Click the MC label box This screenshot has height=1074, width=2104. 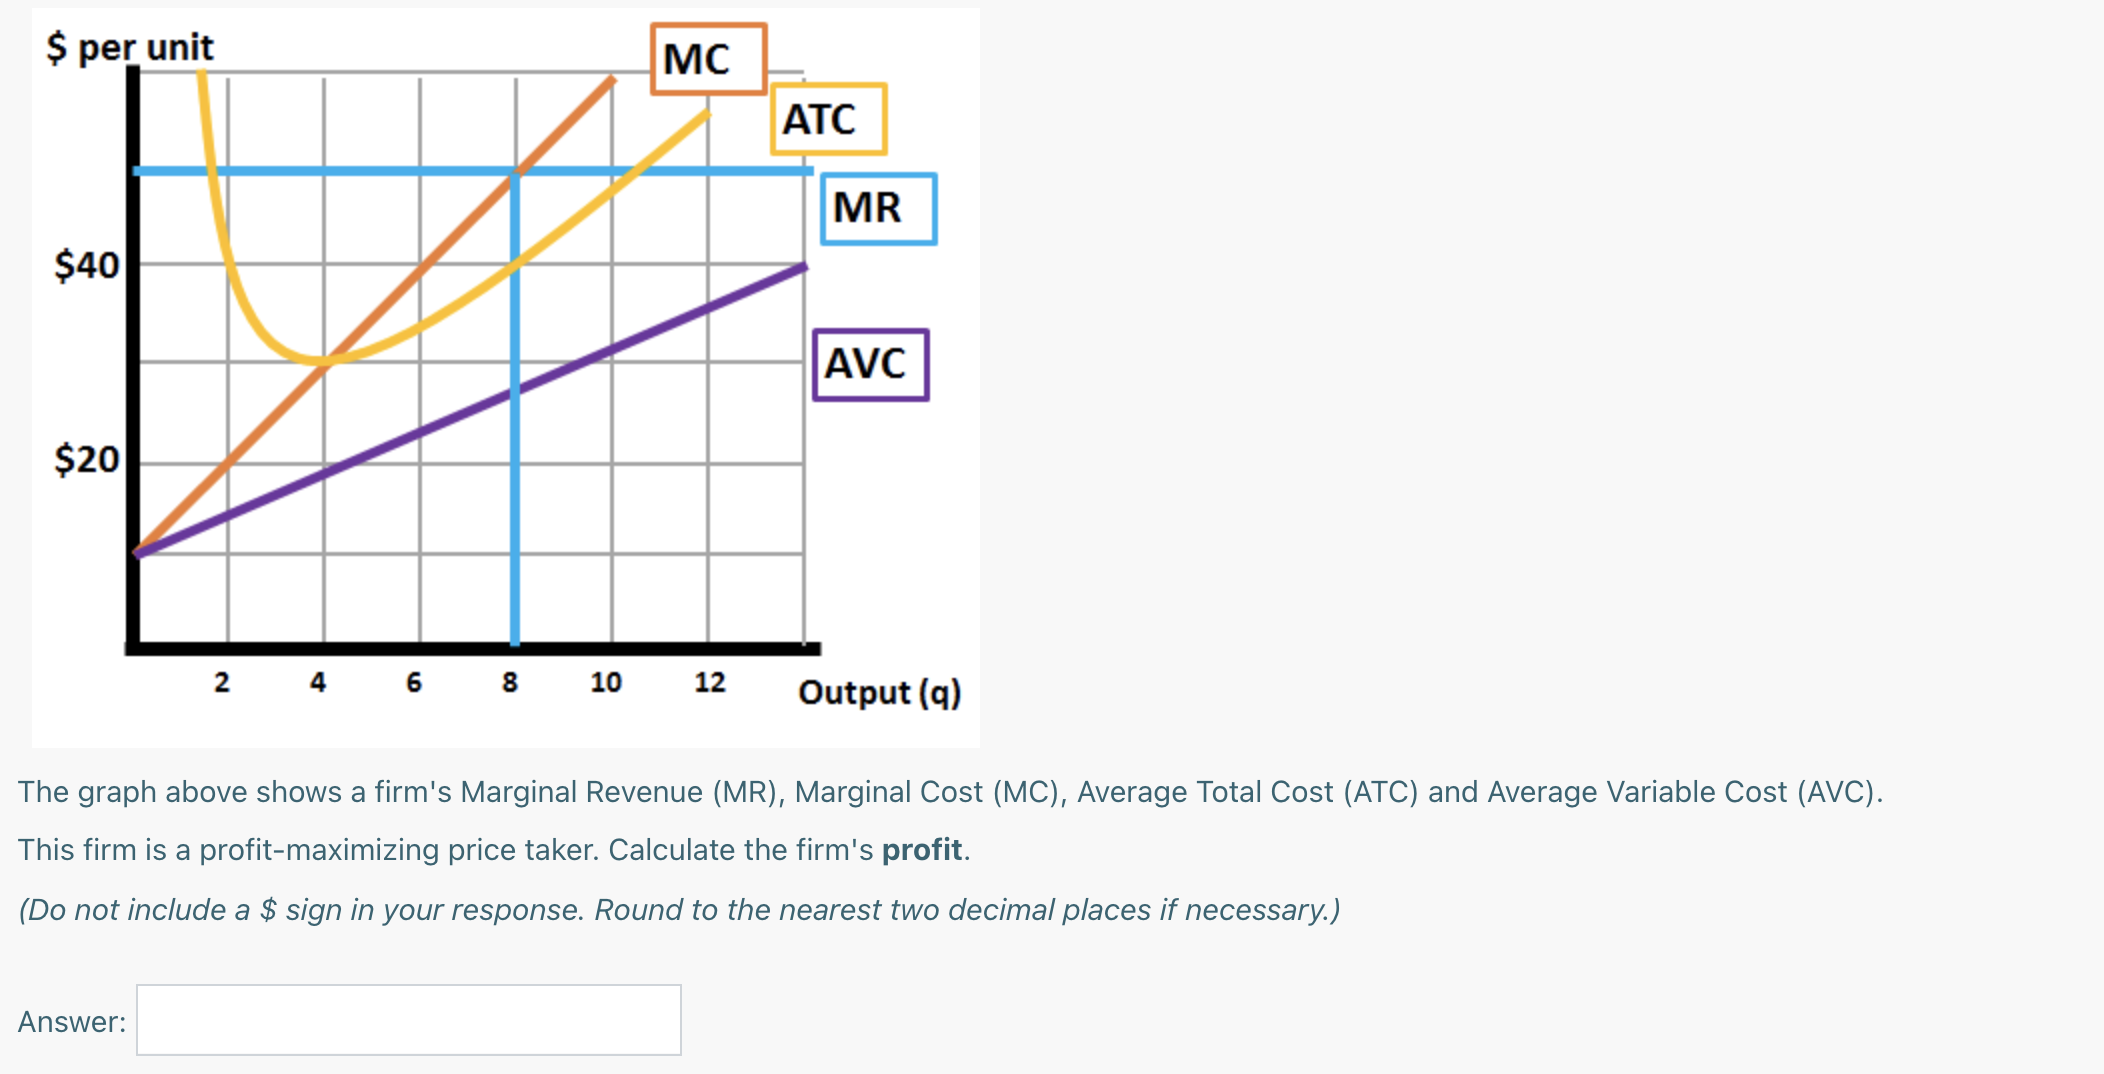[x=706, y=59]
